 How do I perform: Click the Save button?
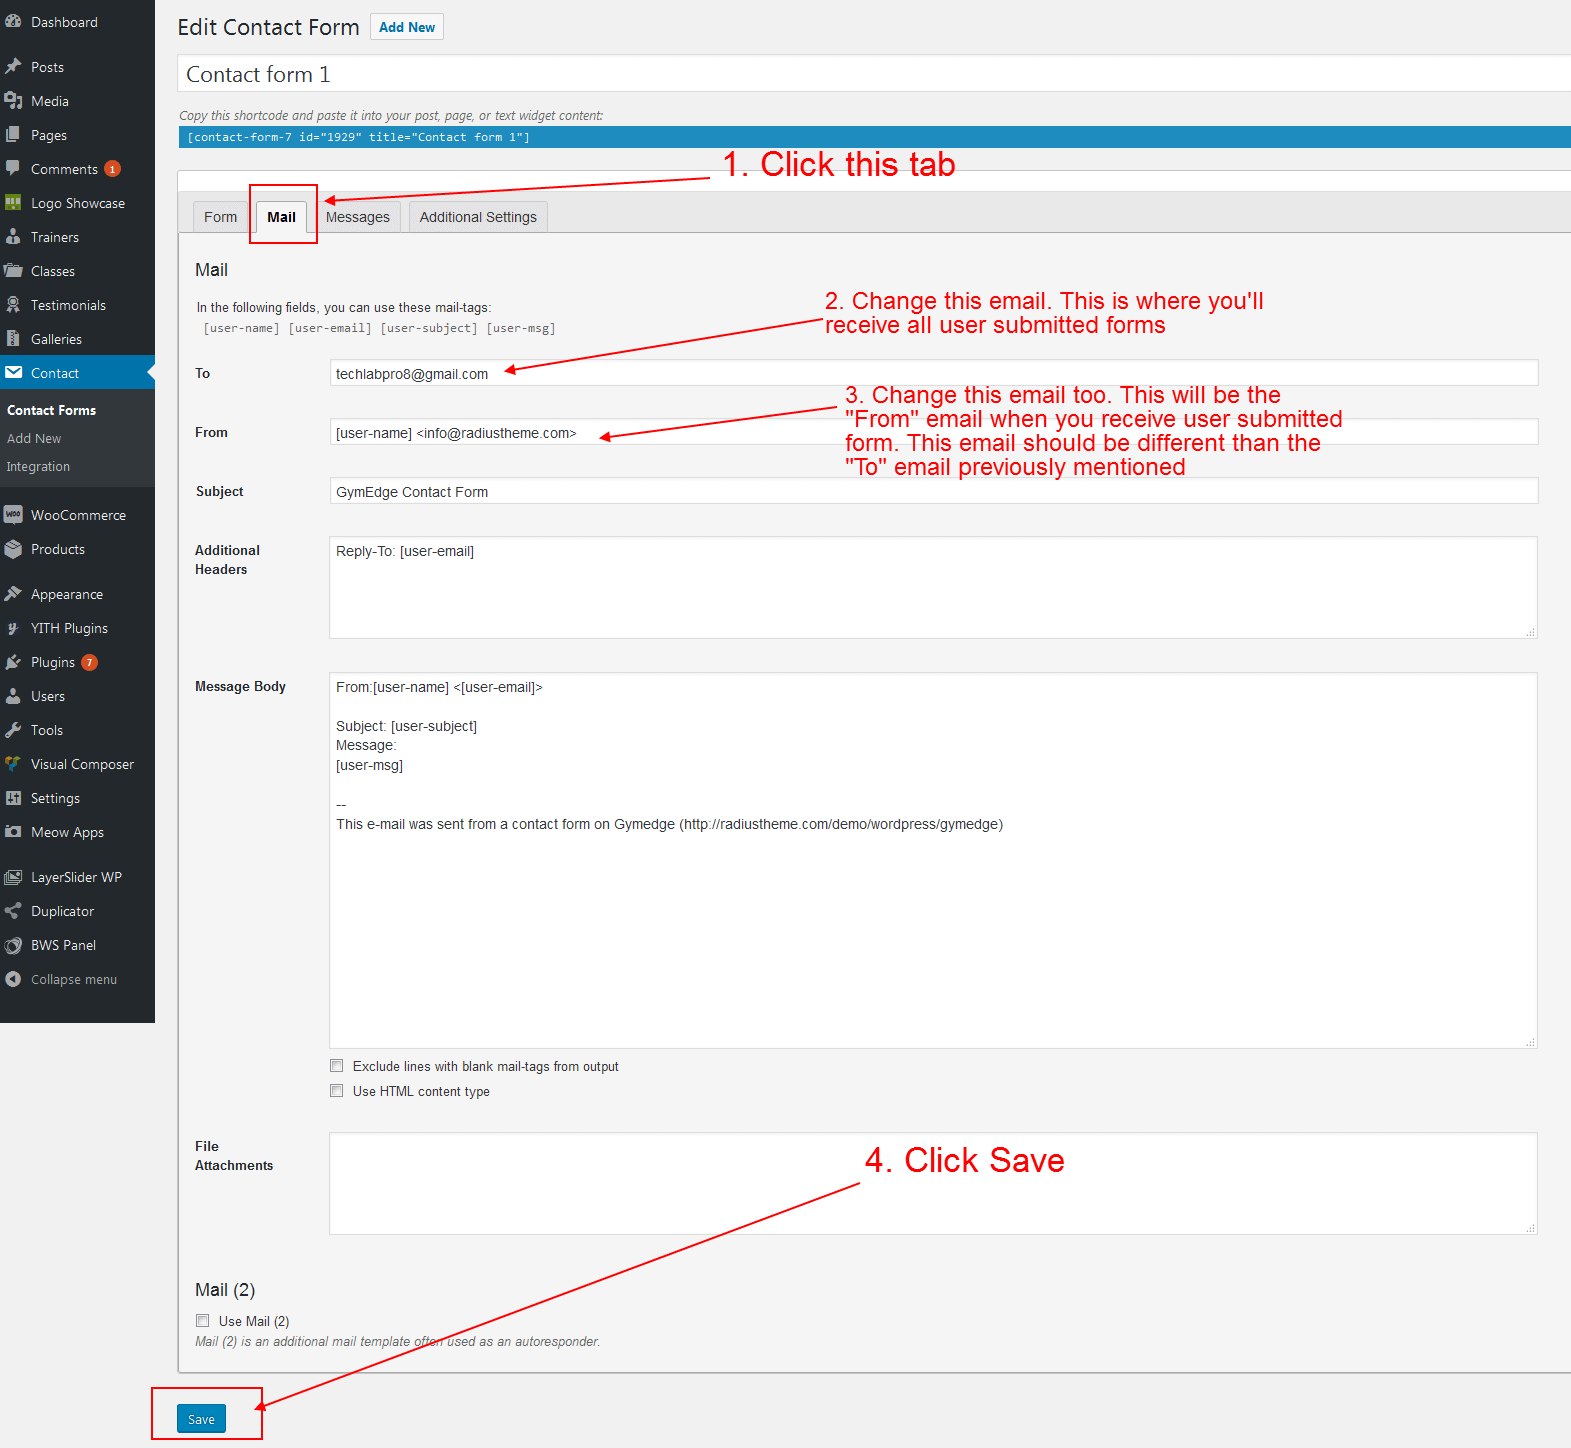tap(201, 1419)
